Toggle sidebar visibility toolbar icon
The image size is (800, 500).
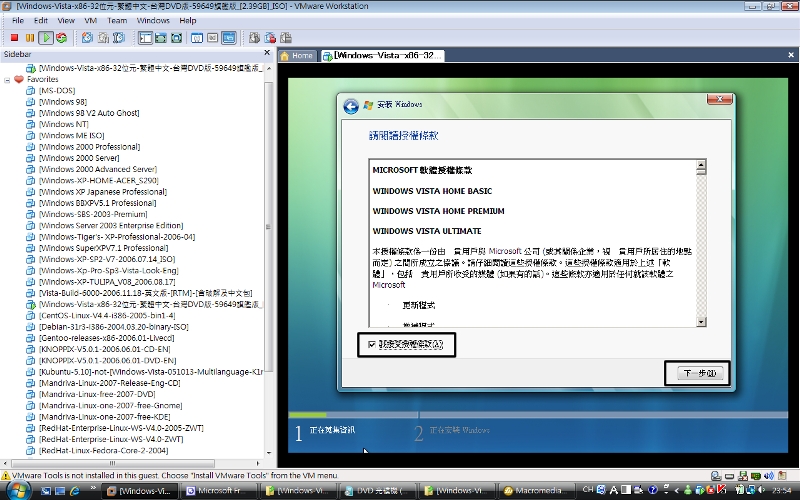[145, 38]
